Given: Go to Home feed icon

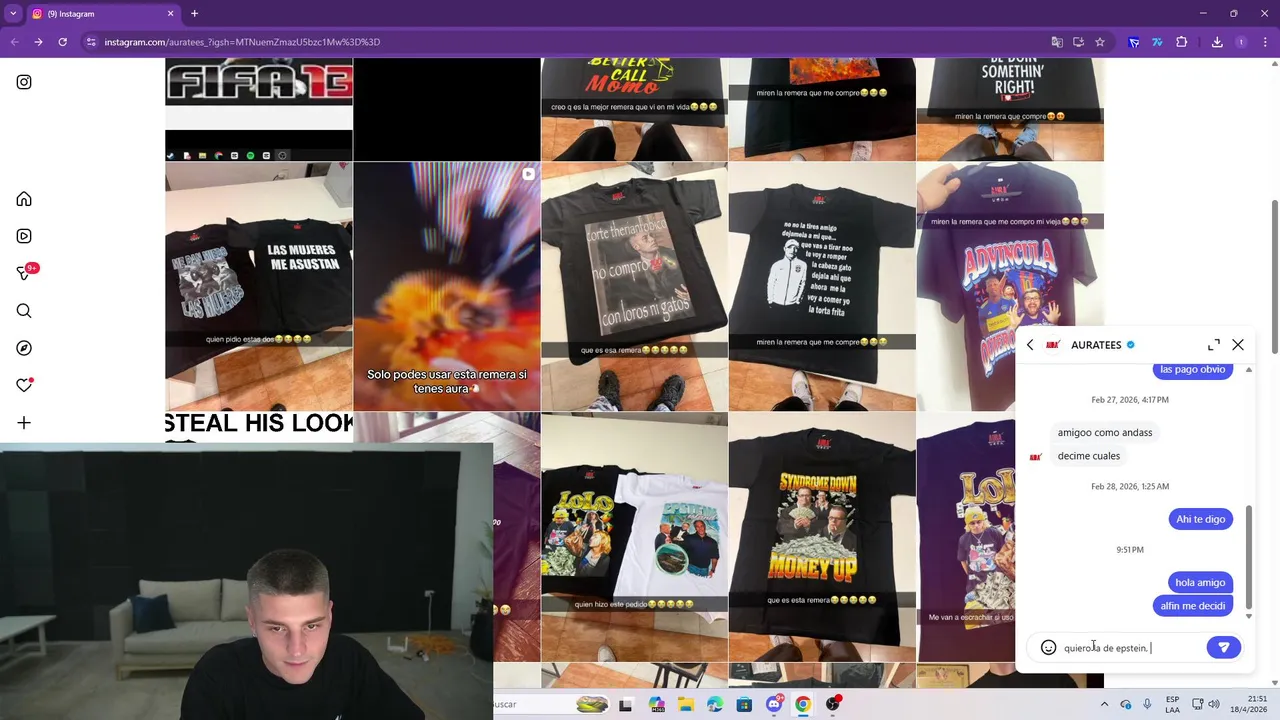Looking at the screenshot, I should [x=24, y=199].
